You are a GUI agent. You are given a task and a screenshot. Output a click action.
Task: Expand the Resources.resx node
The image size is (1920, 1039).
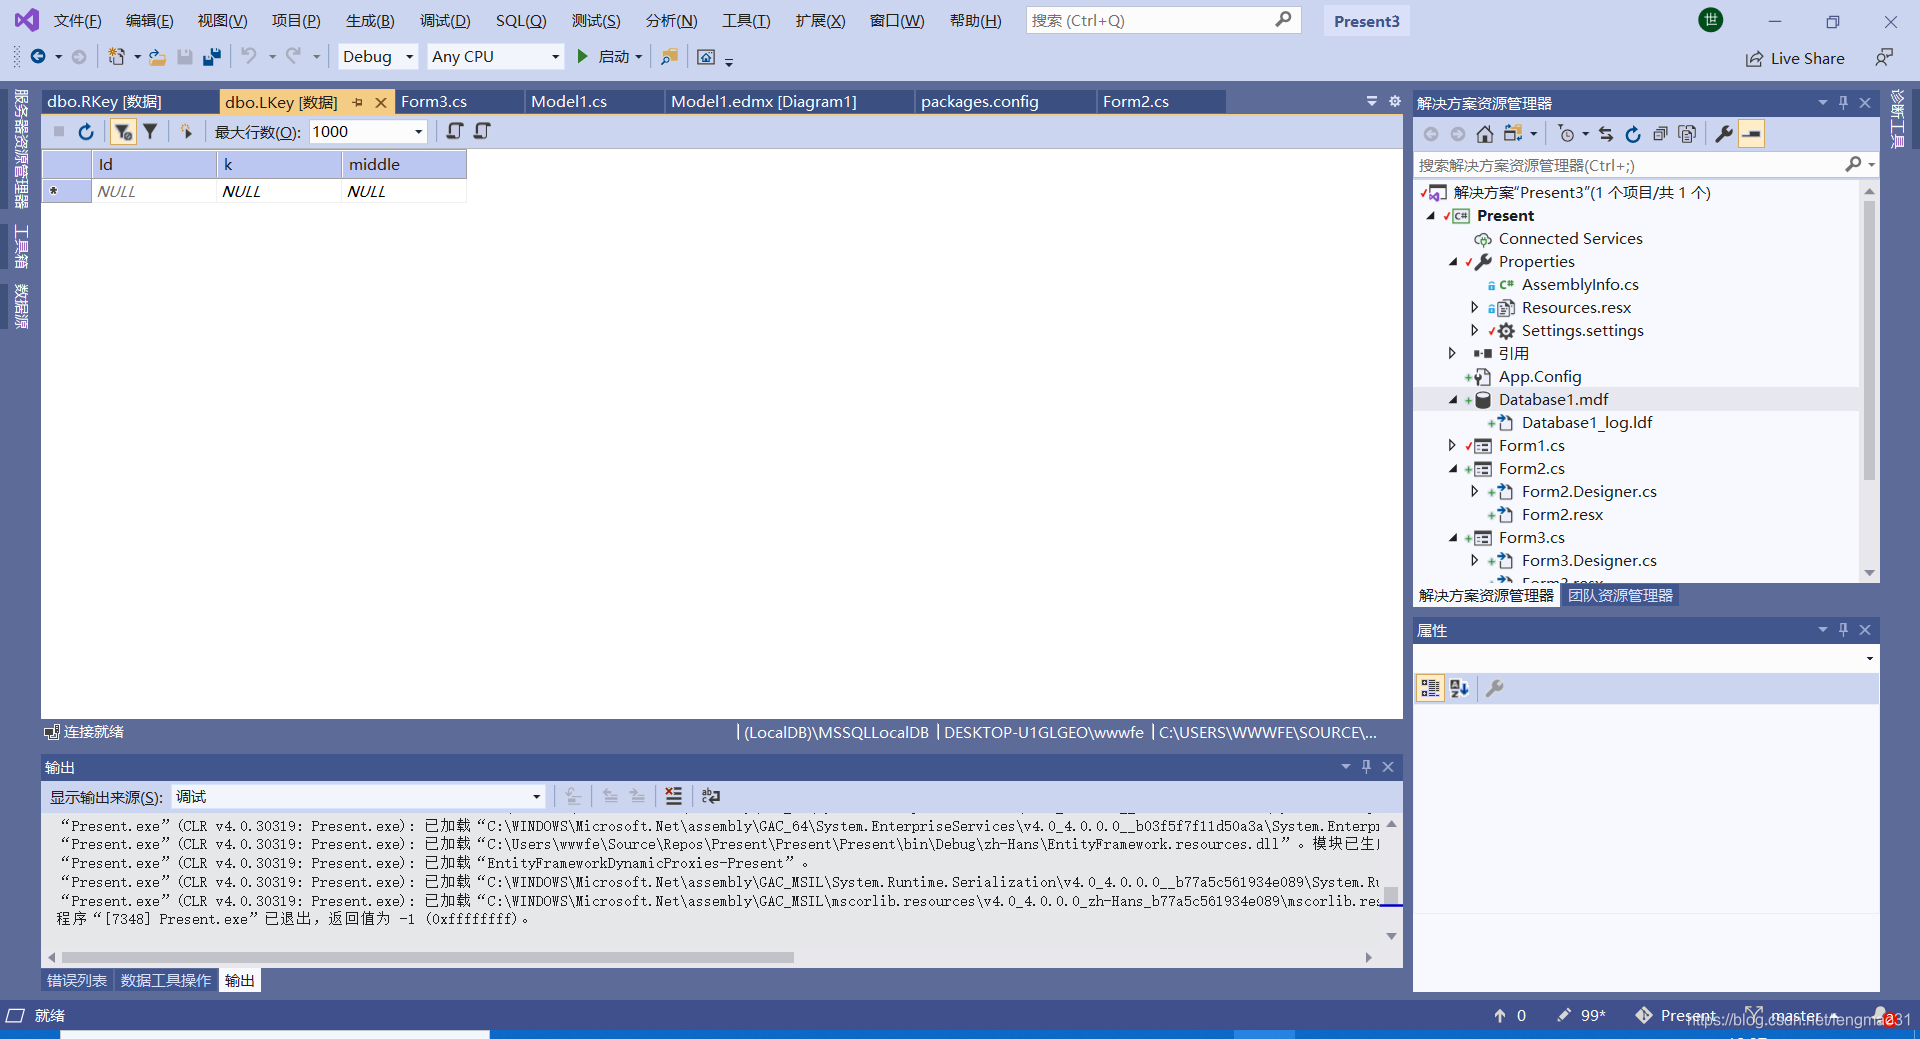click(x=1474, y=307)
